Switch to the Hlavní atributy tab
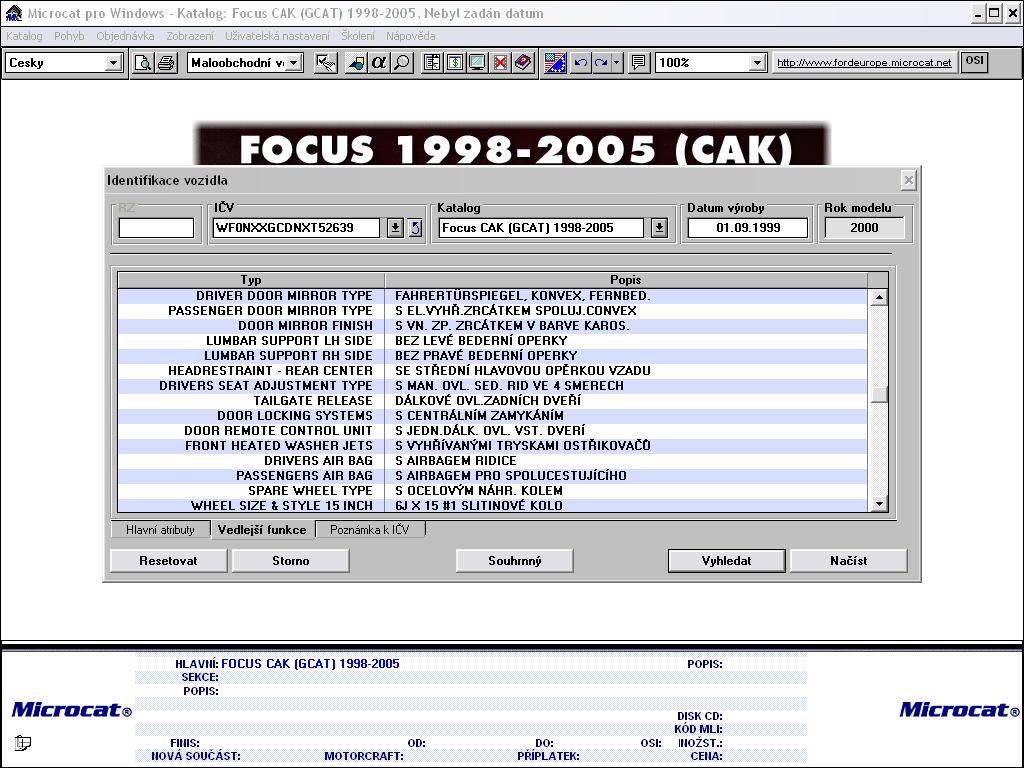The height and width of the screenshot is (768, 1024). point(160,530)
